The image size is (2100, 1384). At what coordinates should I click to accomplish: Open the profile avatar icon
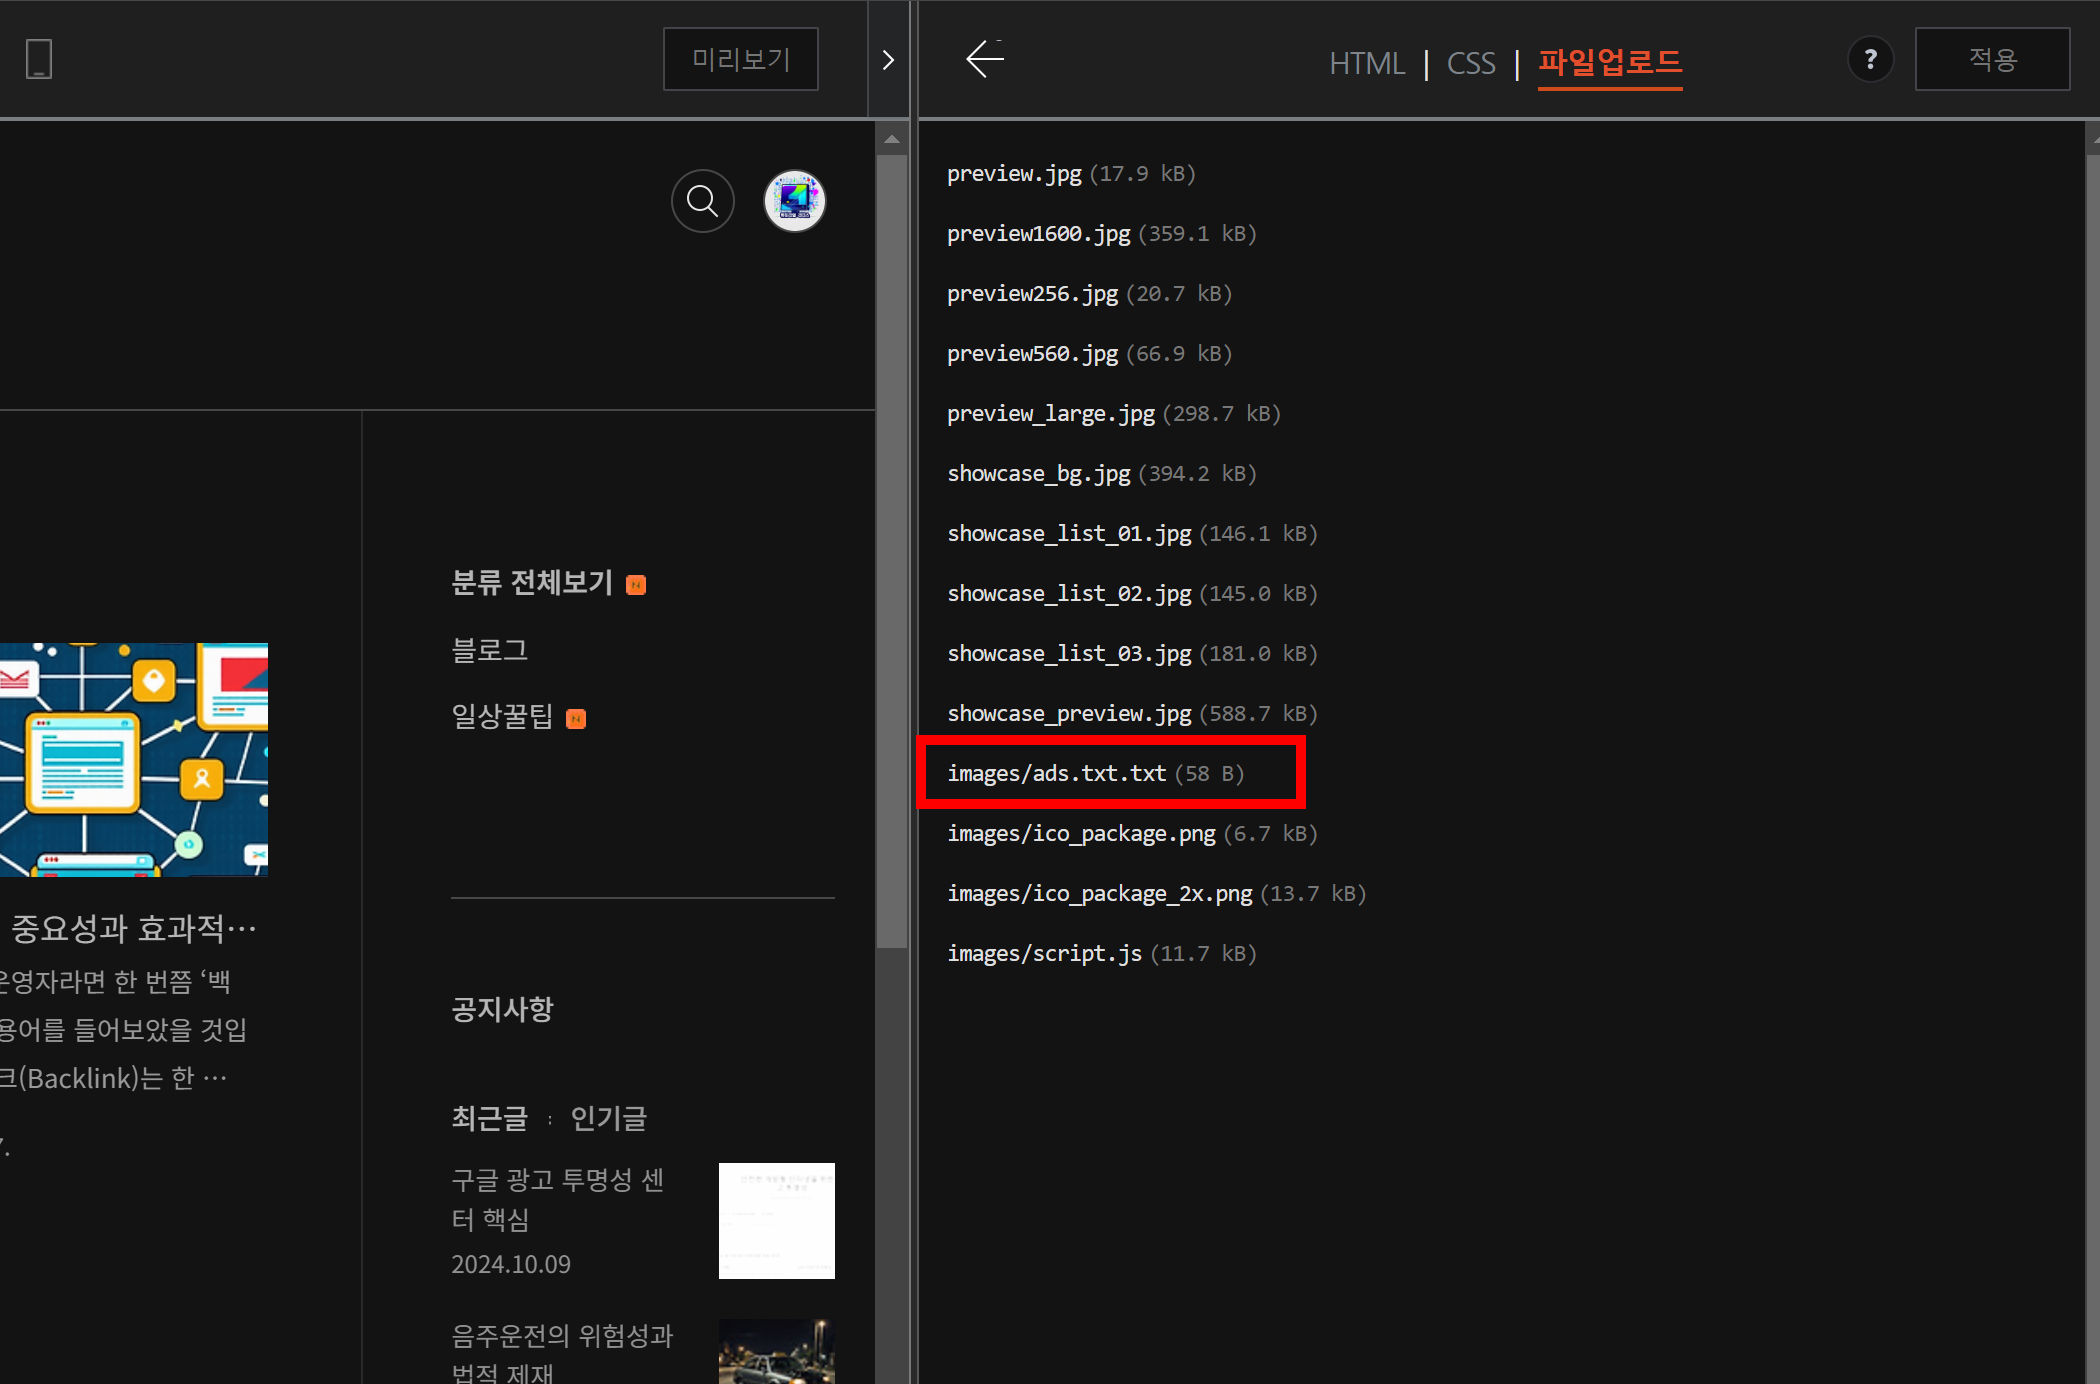point(794,201)
